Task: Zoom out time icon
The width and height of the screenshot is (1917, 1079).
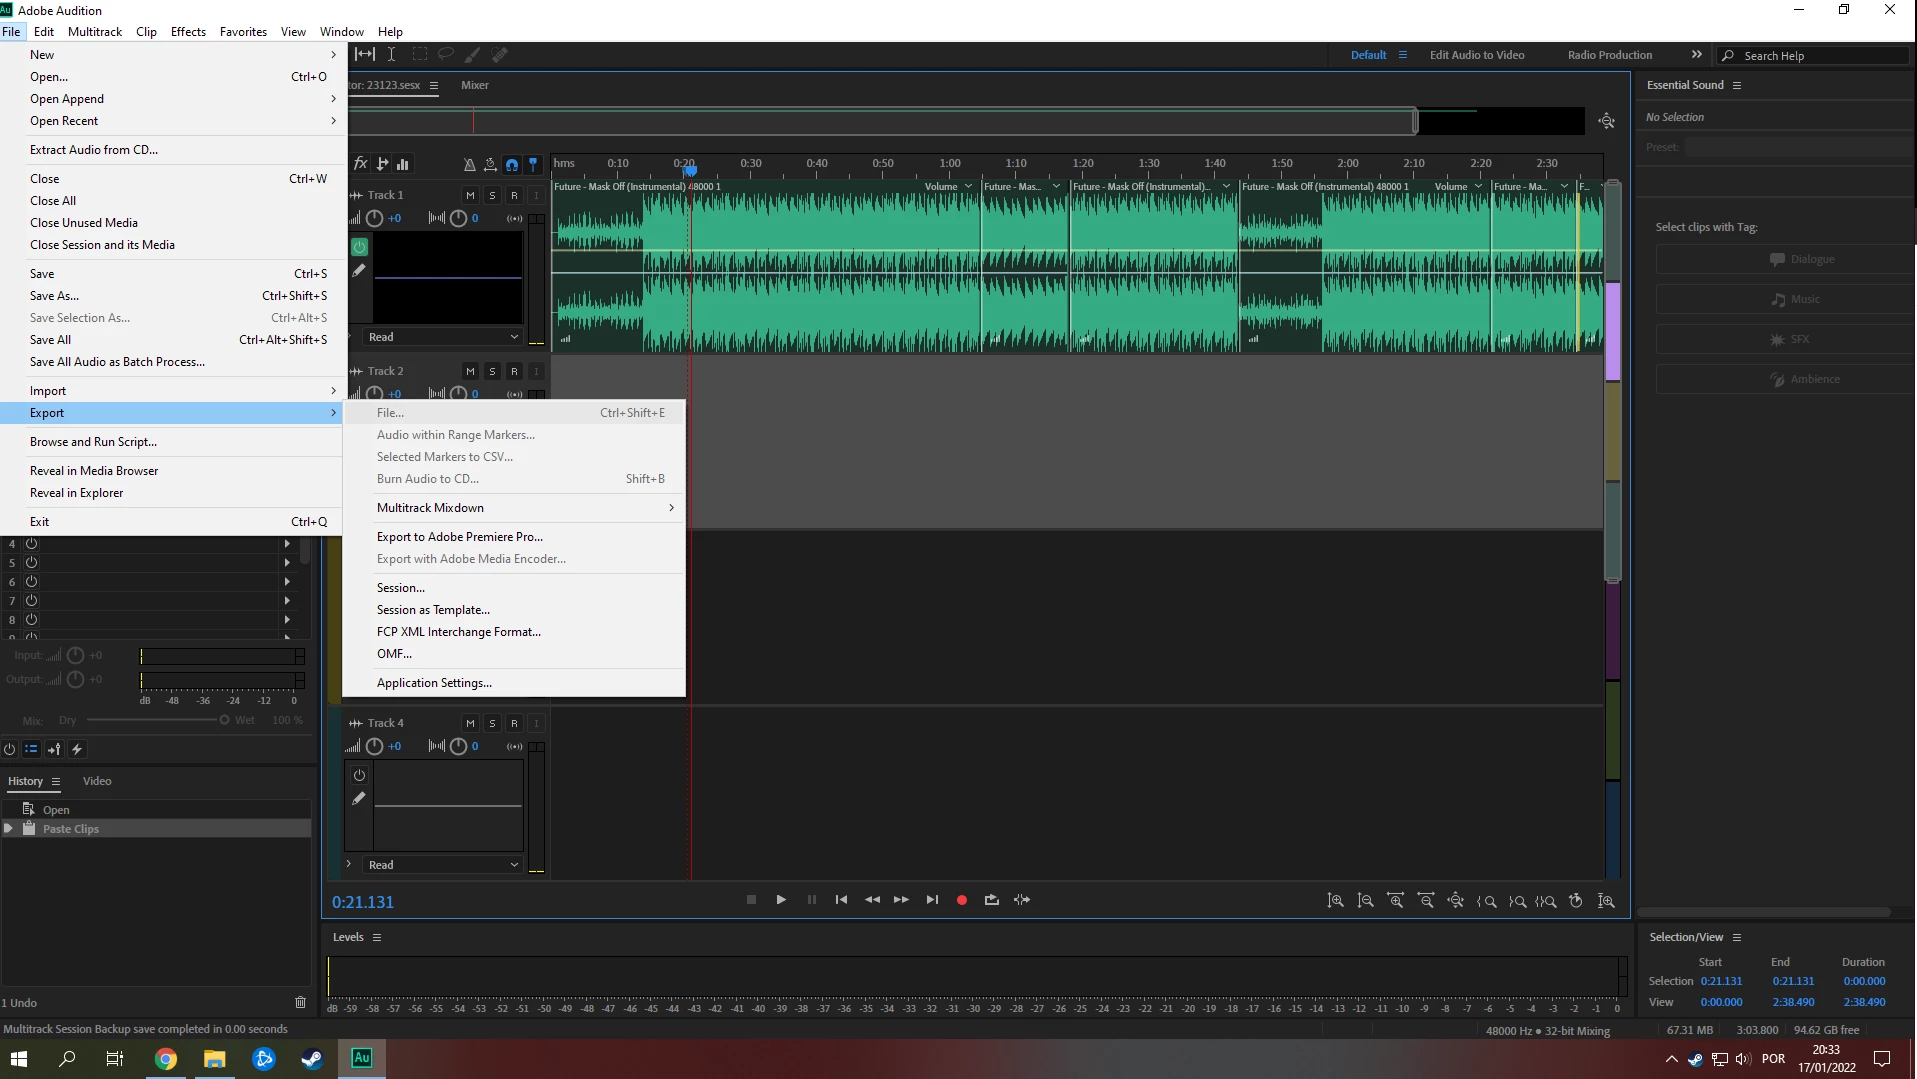Action: 1426,901
